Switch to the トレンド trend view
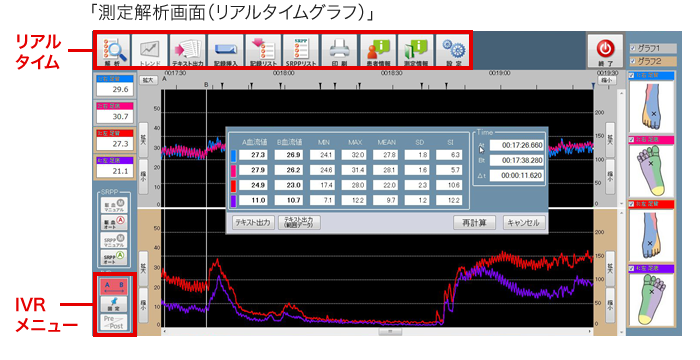The width and height of the screenshot is (700, 360). 150,50
